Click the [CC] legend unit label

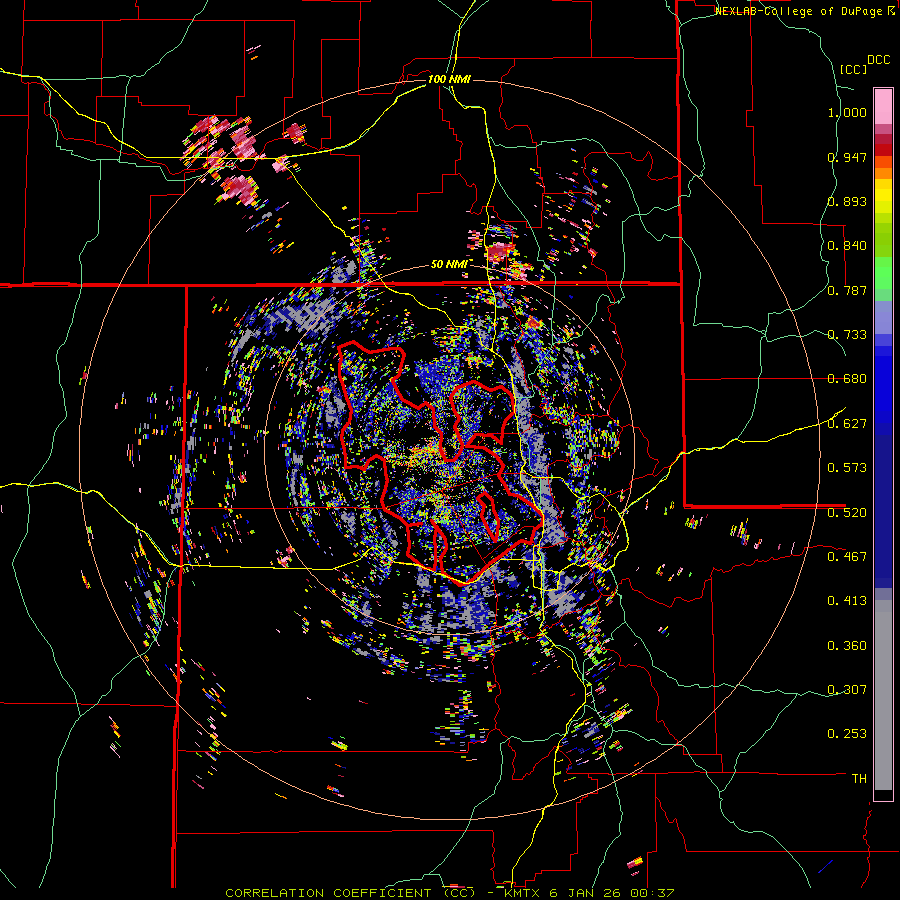pos(853,69)
